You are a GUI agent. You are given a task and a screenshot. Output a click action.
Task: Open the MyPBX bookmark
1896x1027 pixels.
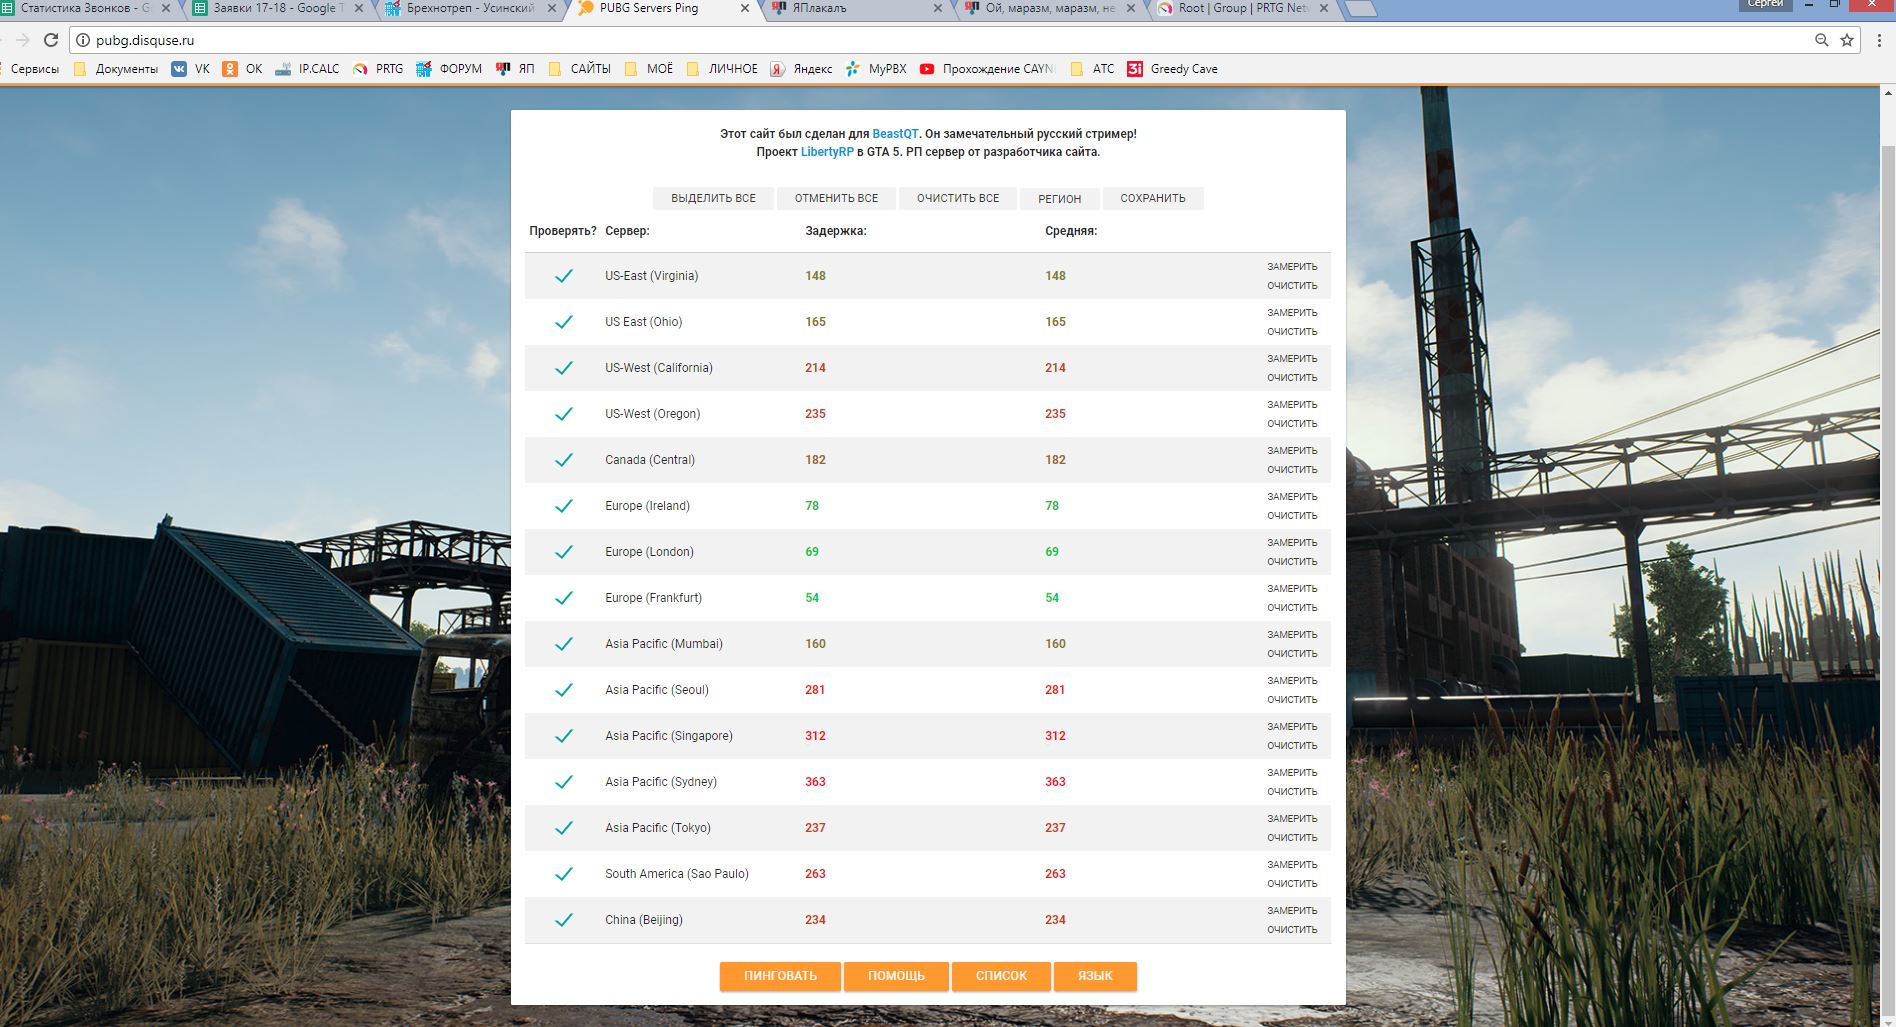pos(876,69)
